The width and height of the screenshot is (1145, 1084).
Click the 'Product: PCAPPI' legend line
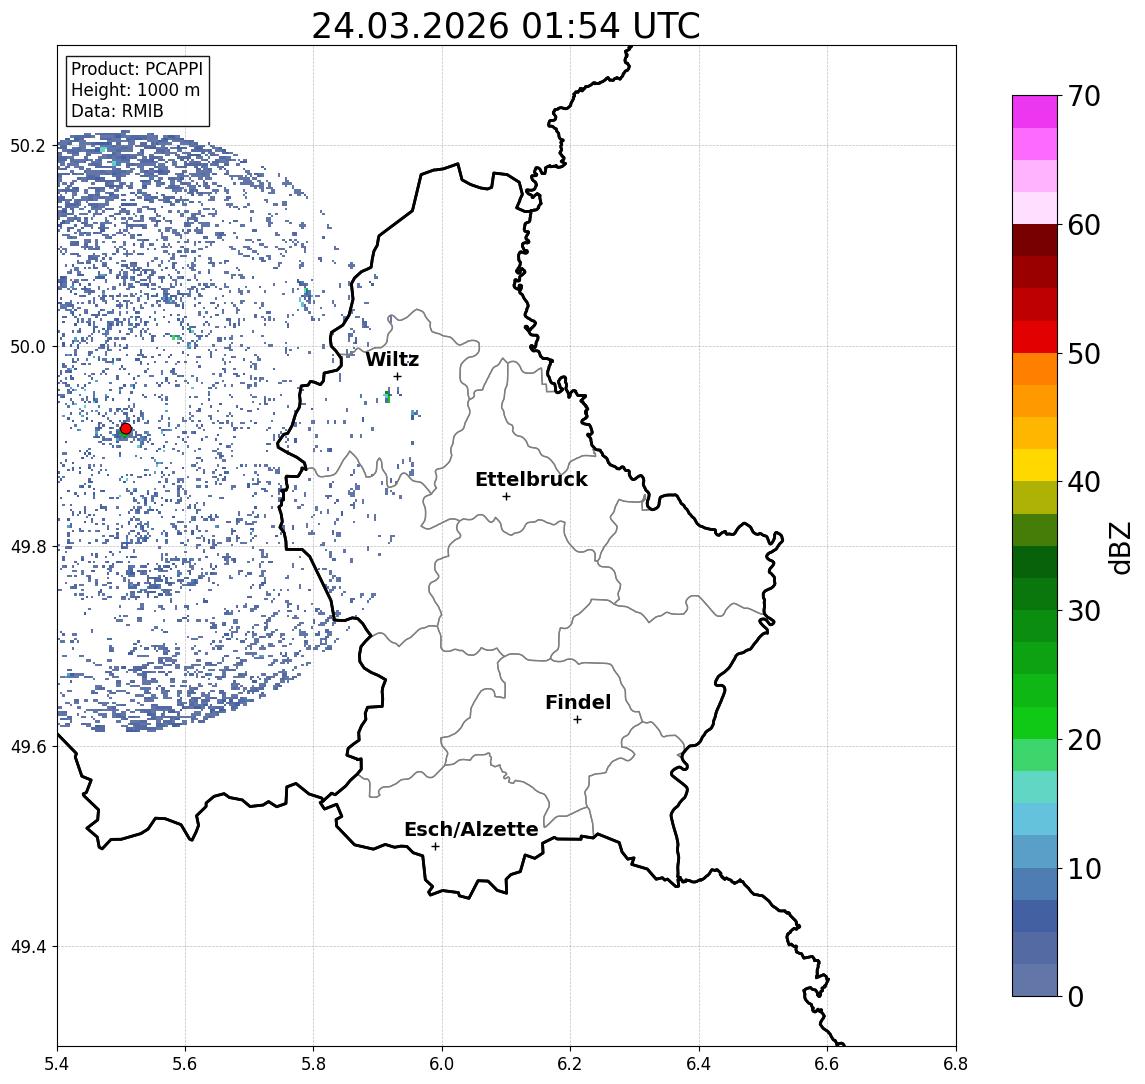[137, 69]
